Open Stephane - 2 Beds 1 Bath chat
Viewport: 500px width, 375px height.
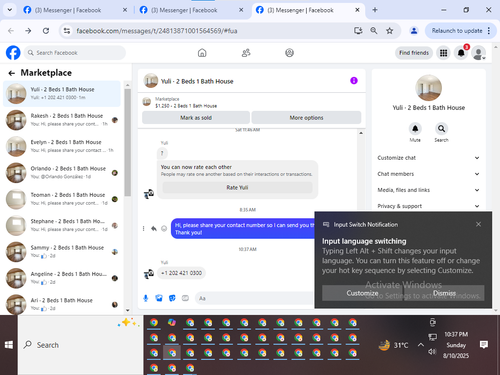(x=62, y=225)
